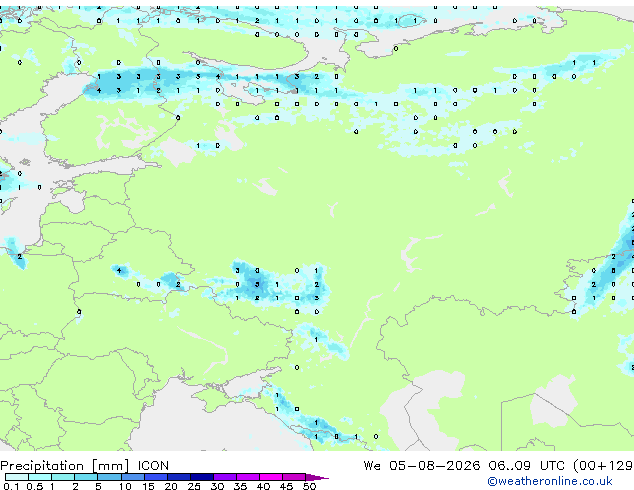Click the 0.1–0.5 mm legend color box
634x490 pixels.
click(x=17, y=477)
